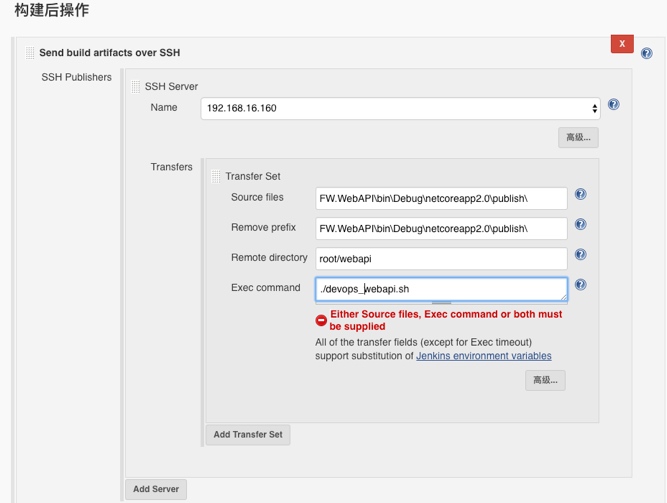The width and height of the screenshot is (667, 503).
Task: Click drag handle next to Transfer Set
Action: [x=216, y=177]
